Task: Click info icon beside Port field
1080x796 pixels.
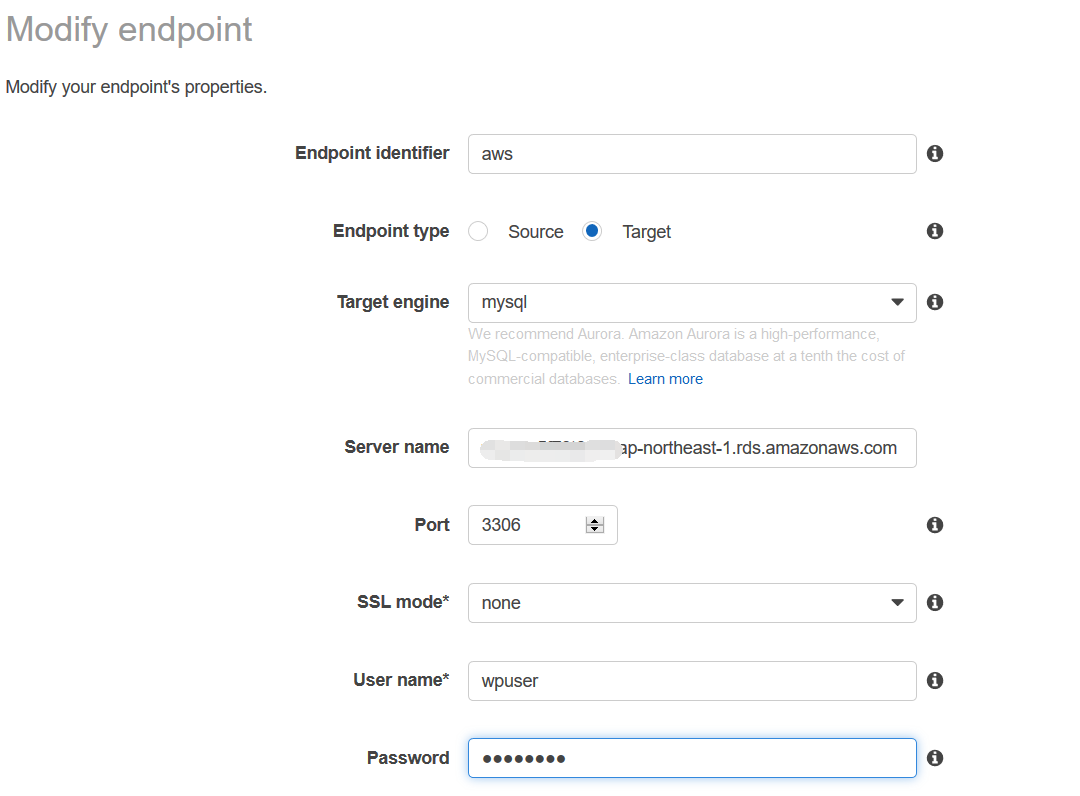Action: point(935,525)
